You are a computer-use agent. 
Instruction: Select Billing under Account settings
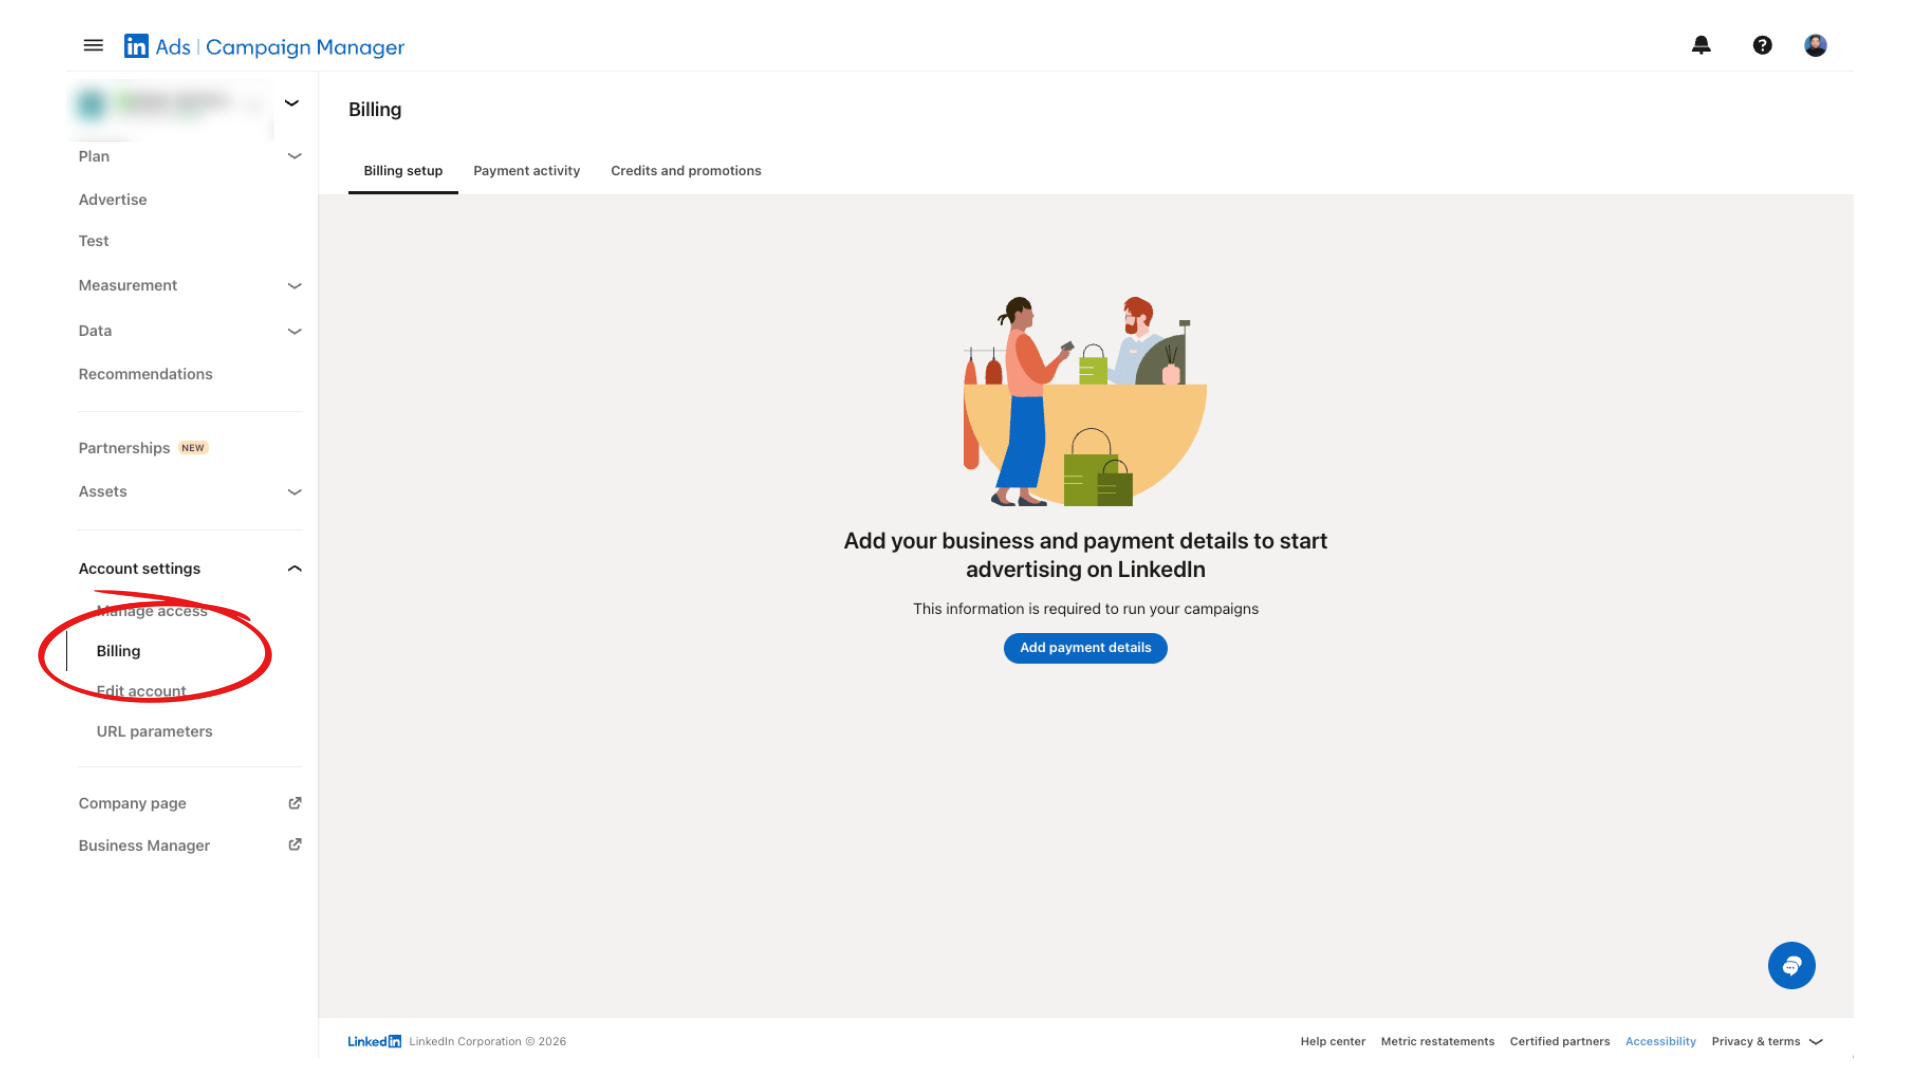(119, 651)
